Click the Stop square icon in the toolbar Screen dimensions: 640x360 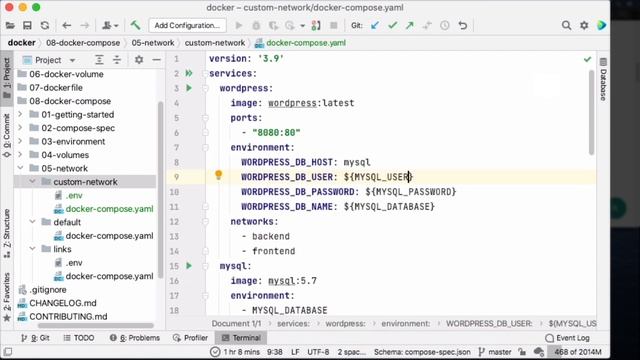(333, 25)
